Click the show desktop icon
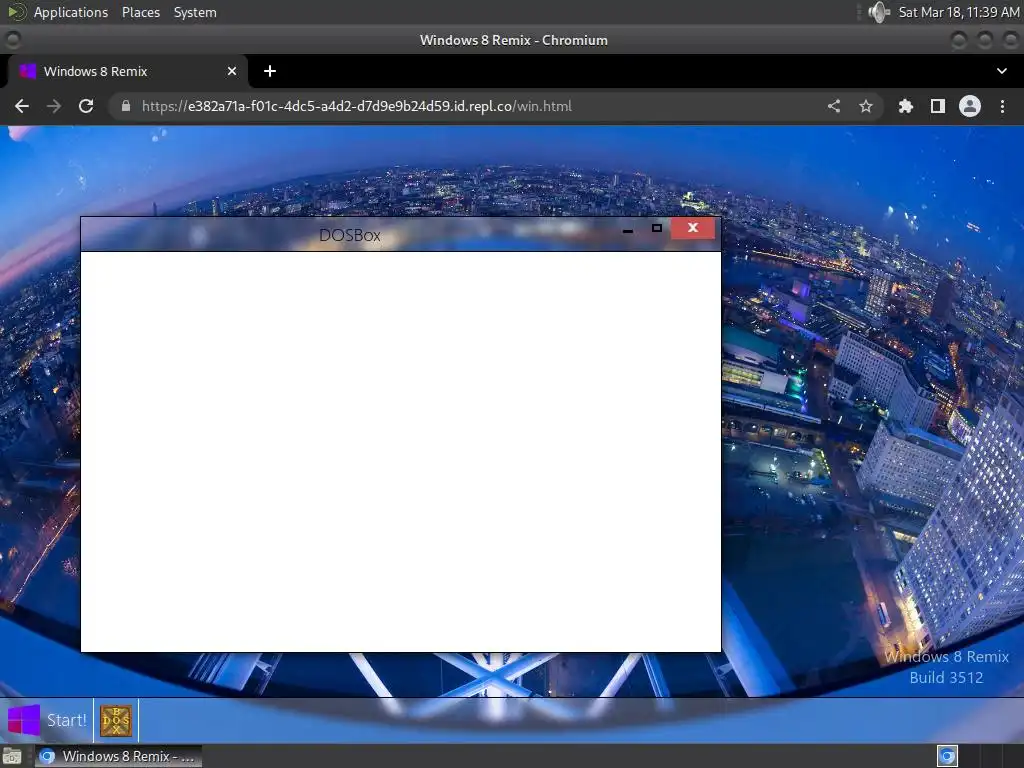This screenshot has height=768, width=1024. pyautogui.click(x=12, y=756)
